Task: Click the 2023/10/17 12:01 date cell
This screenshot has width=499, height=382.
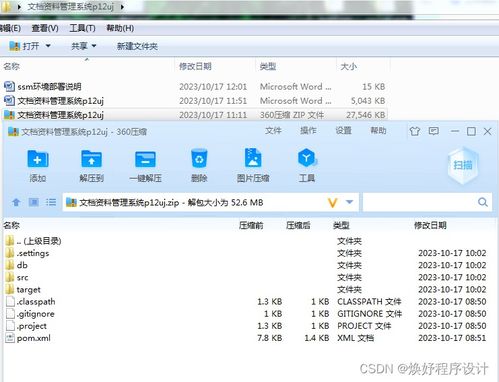Action: [213, 87]
